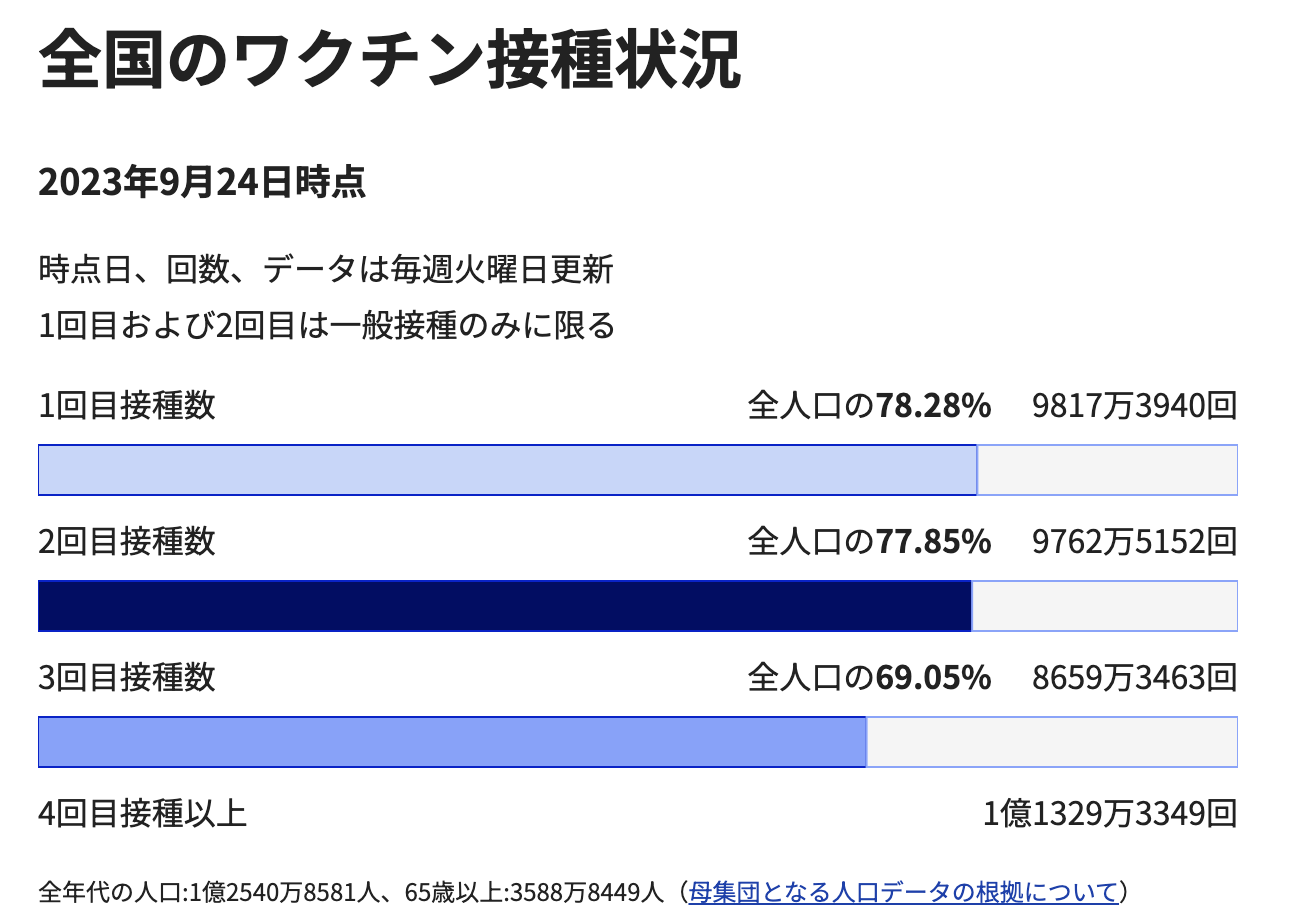Click the 9817万3940回 dose count
Screen dimensions: 1290x922
click(1134, 406)
